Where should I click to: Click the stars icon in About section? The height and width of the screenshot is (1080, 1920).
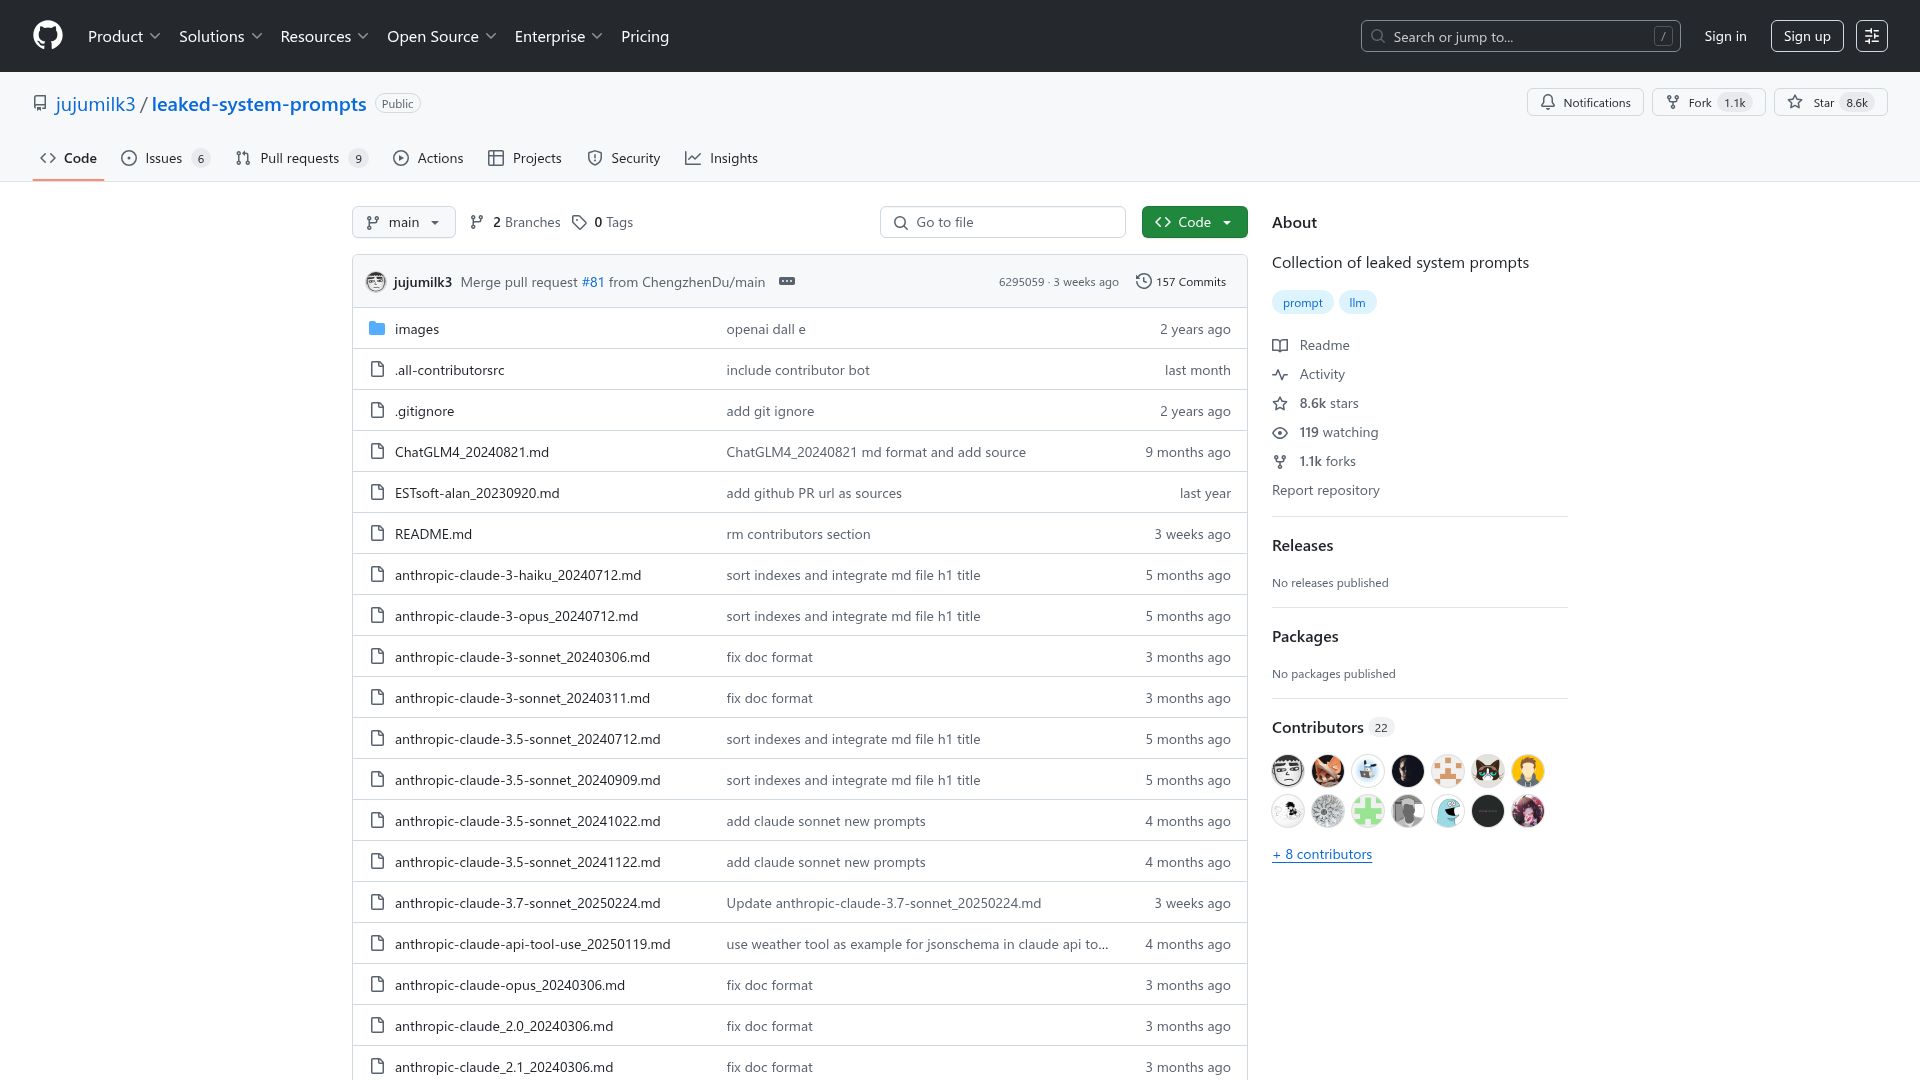1280,404
